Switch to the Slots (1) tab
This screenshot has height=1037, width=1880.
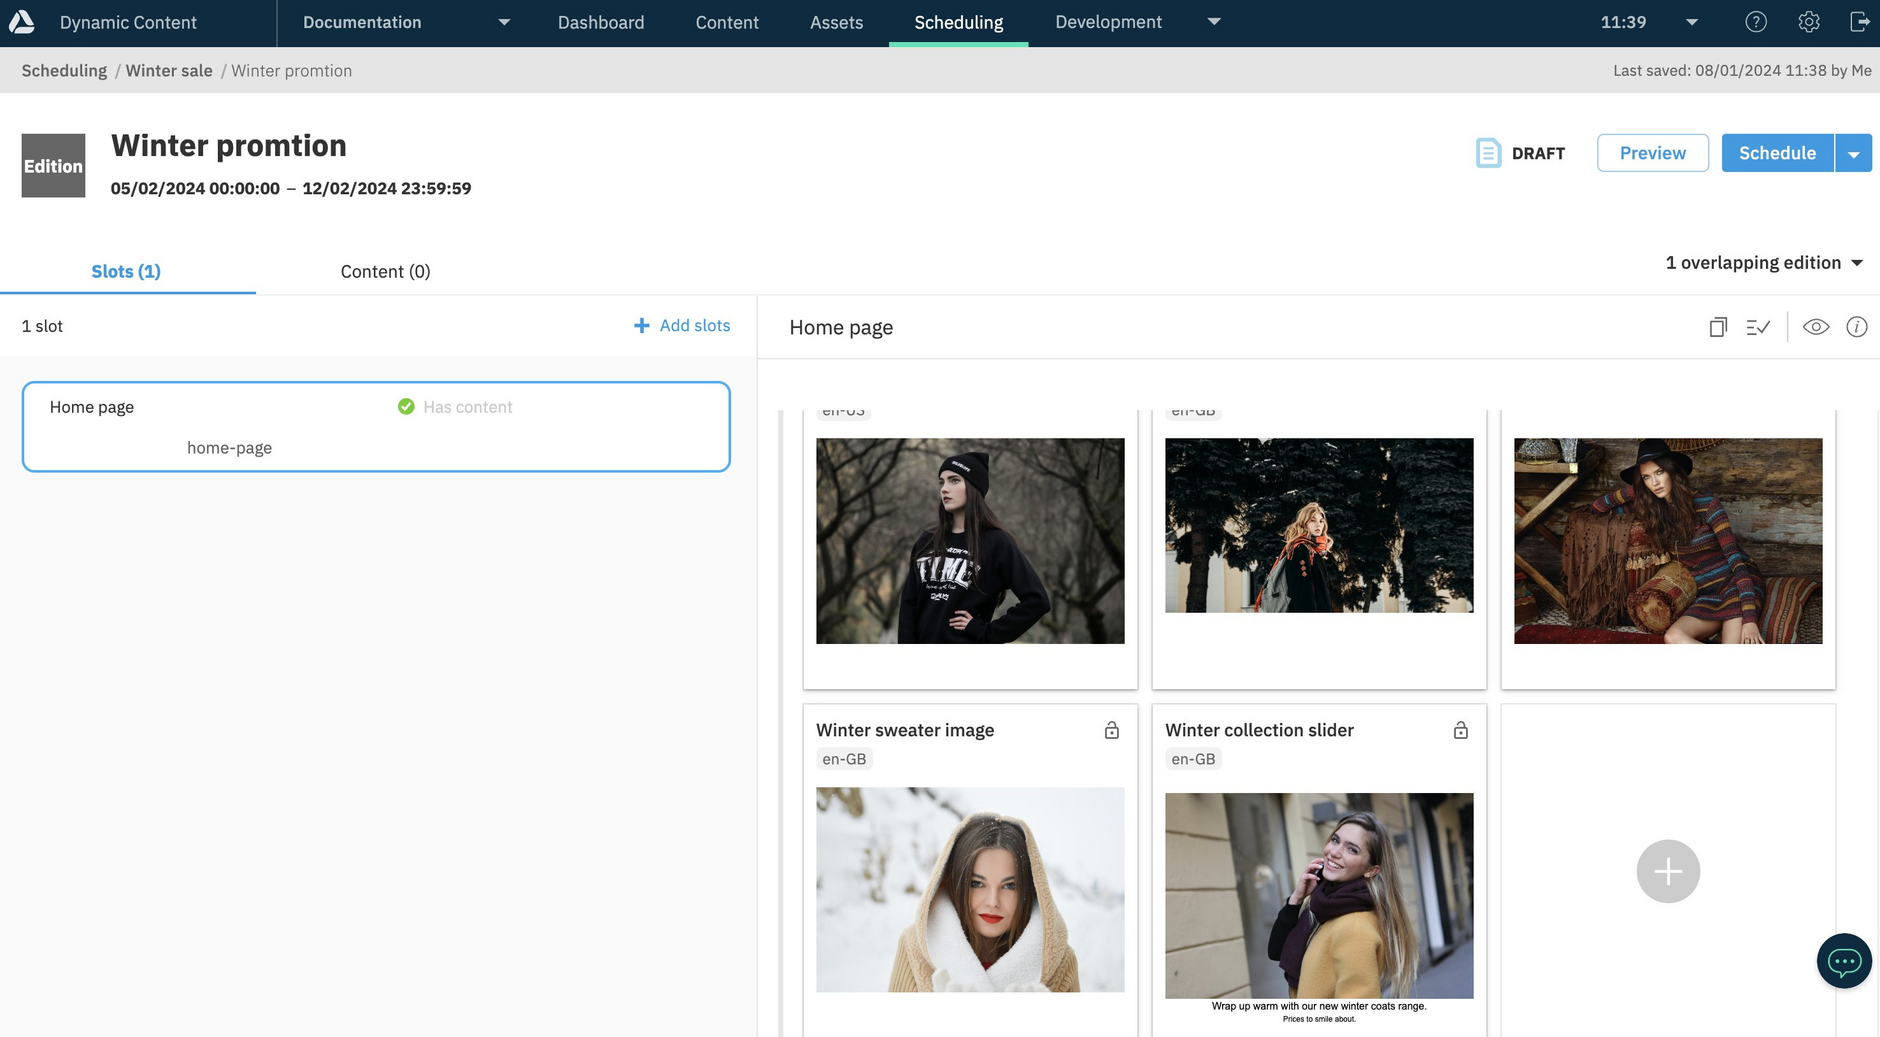[x=126, y=271]
